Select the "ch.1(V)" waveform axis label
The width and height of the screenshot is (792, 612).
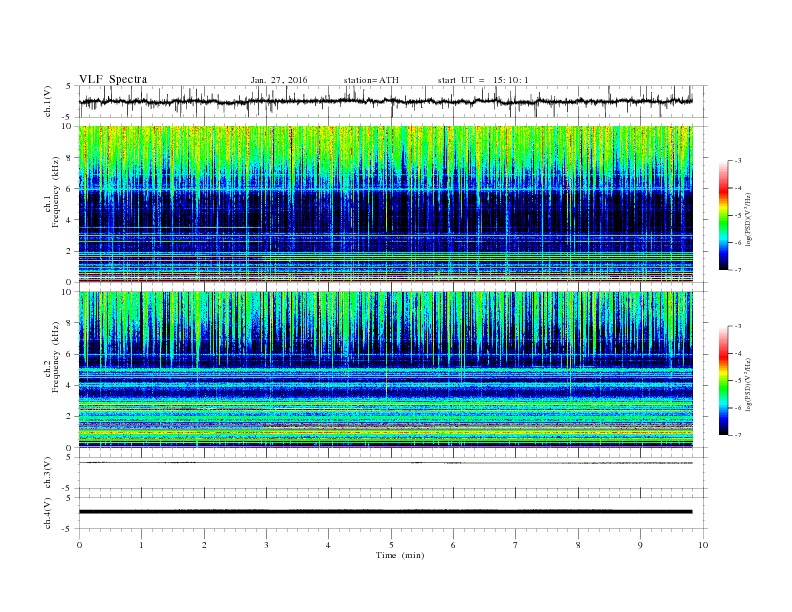click(48, 101)
